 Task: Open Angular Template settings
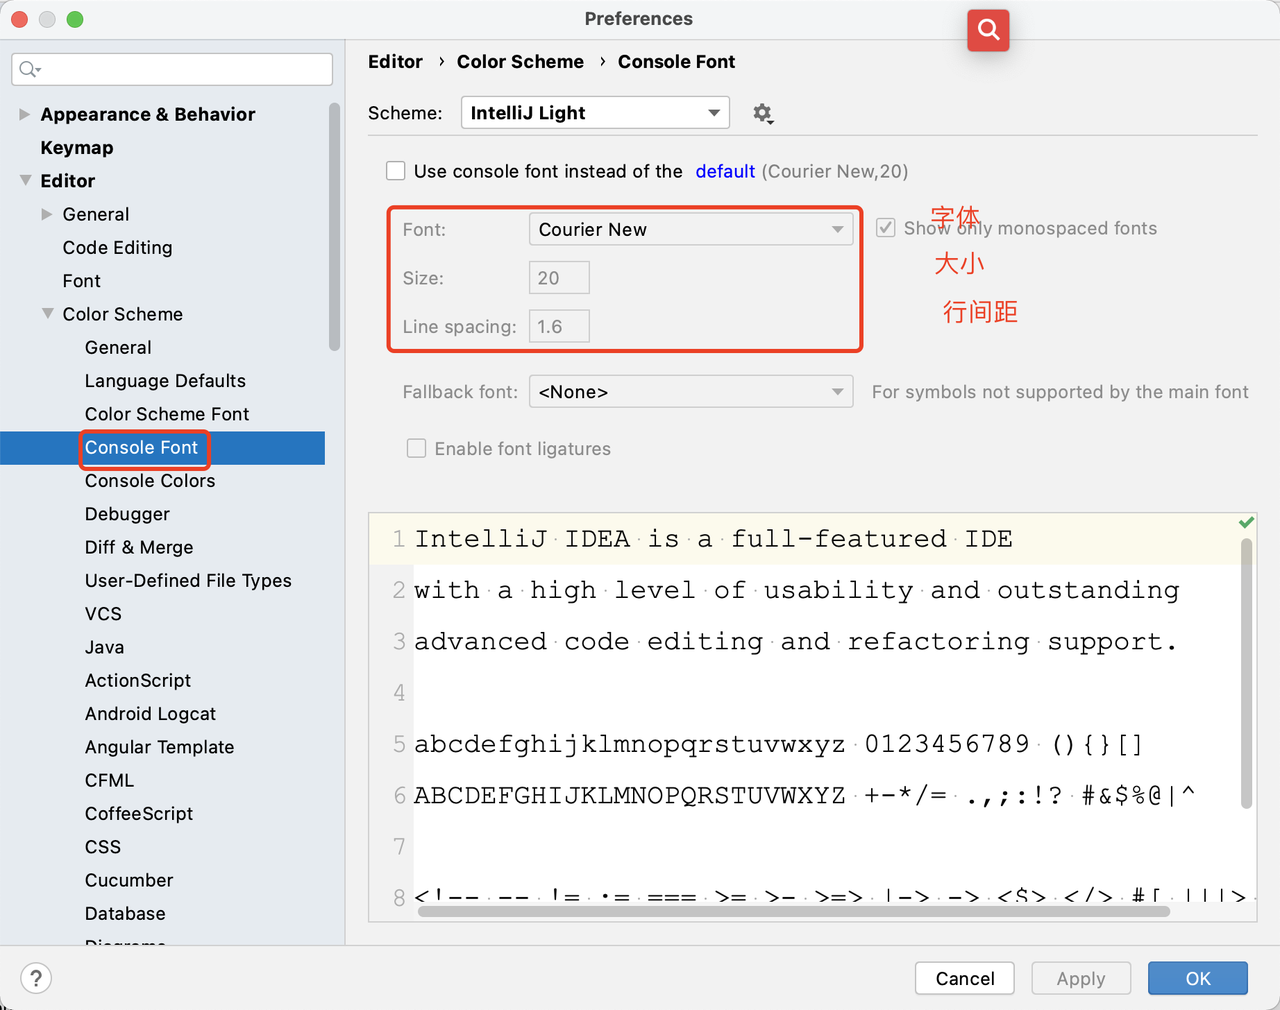pos(159,747)
